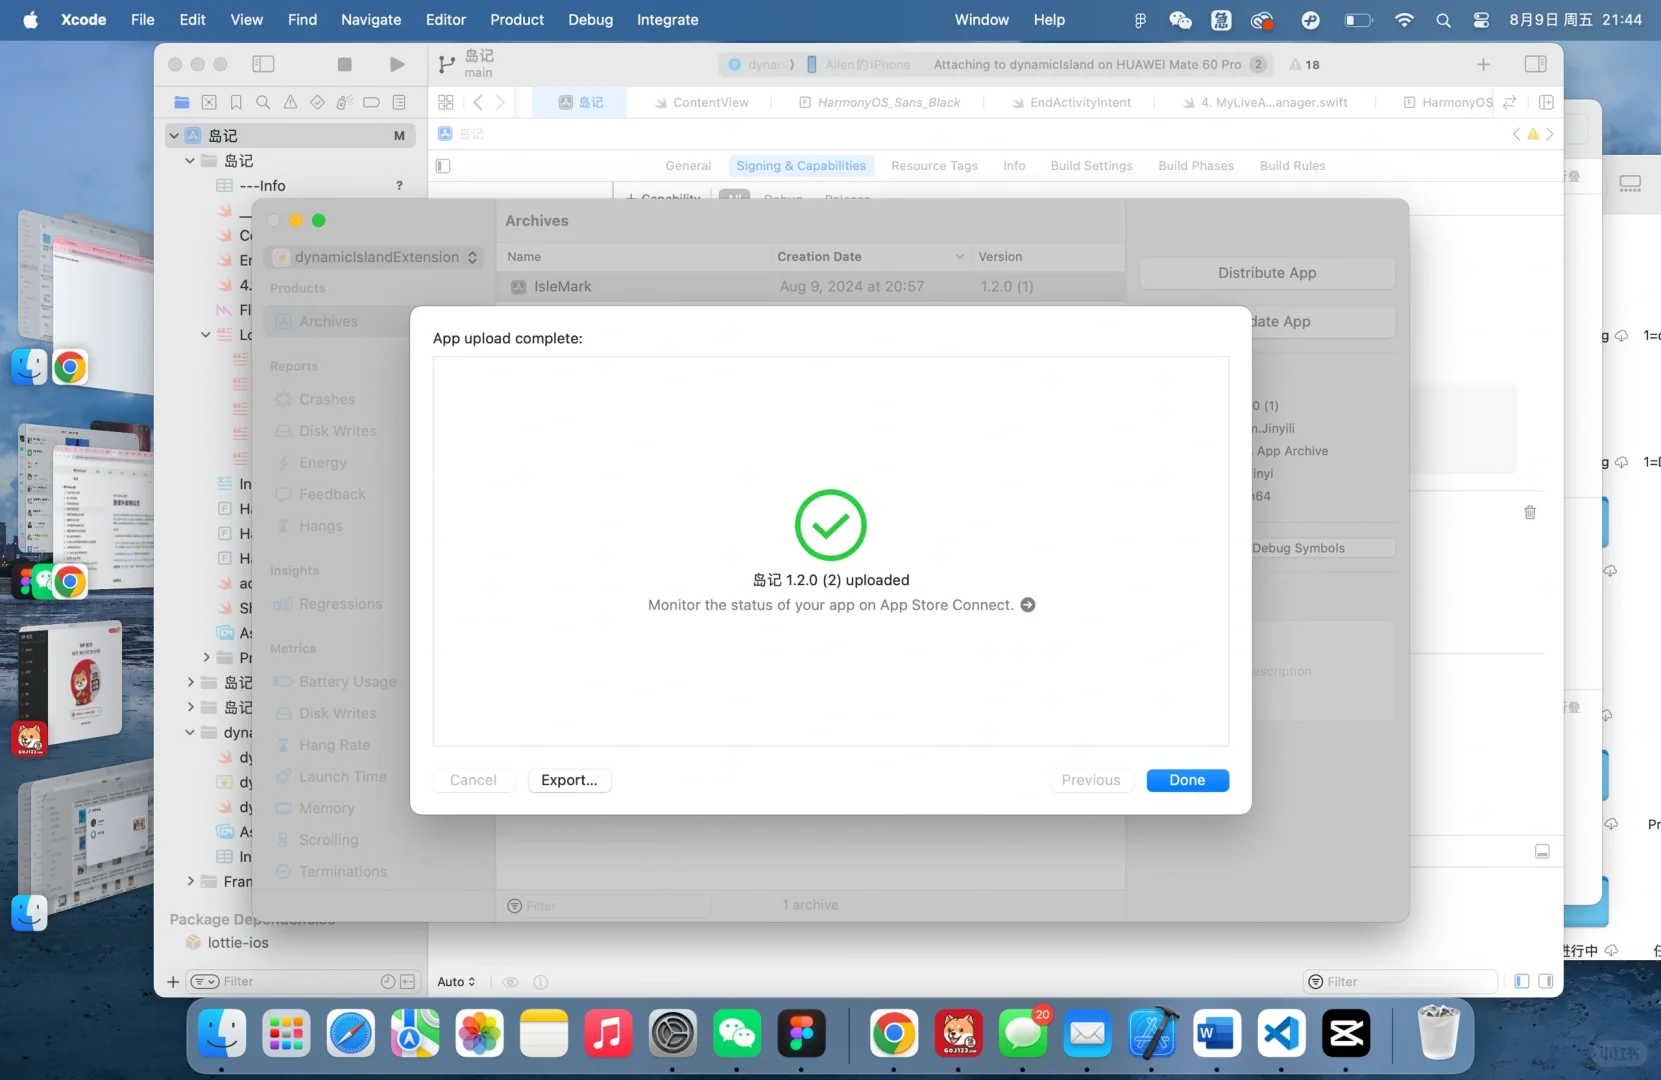The width and height of the screenshot is (1661, 1080).
Task: Open WeChat from the Dock
Action: click(737, 1033)
